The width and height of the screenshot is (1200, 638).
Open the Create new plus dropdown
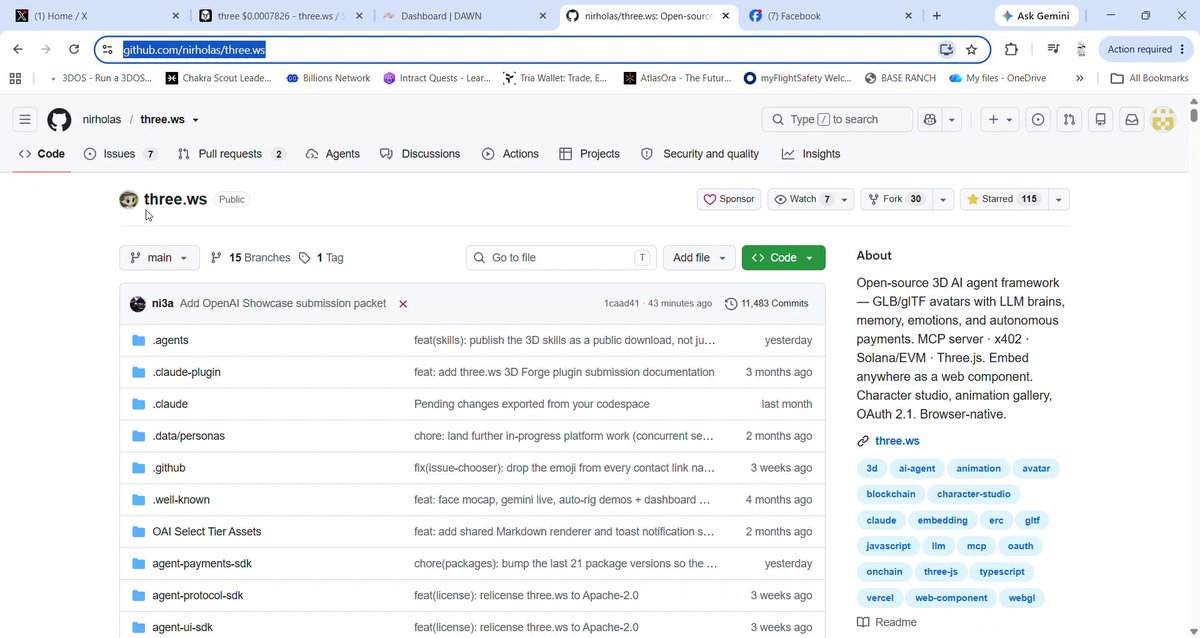1000,119
